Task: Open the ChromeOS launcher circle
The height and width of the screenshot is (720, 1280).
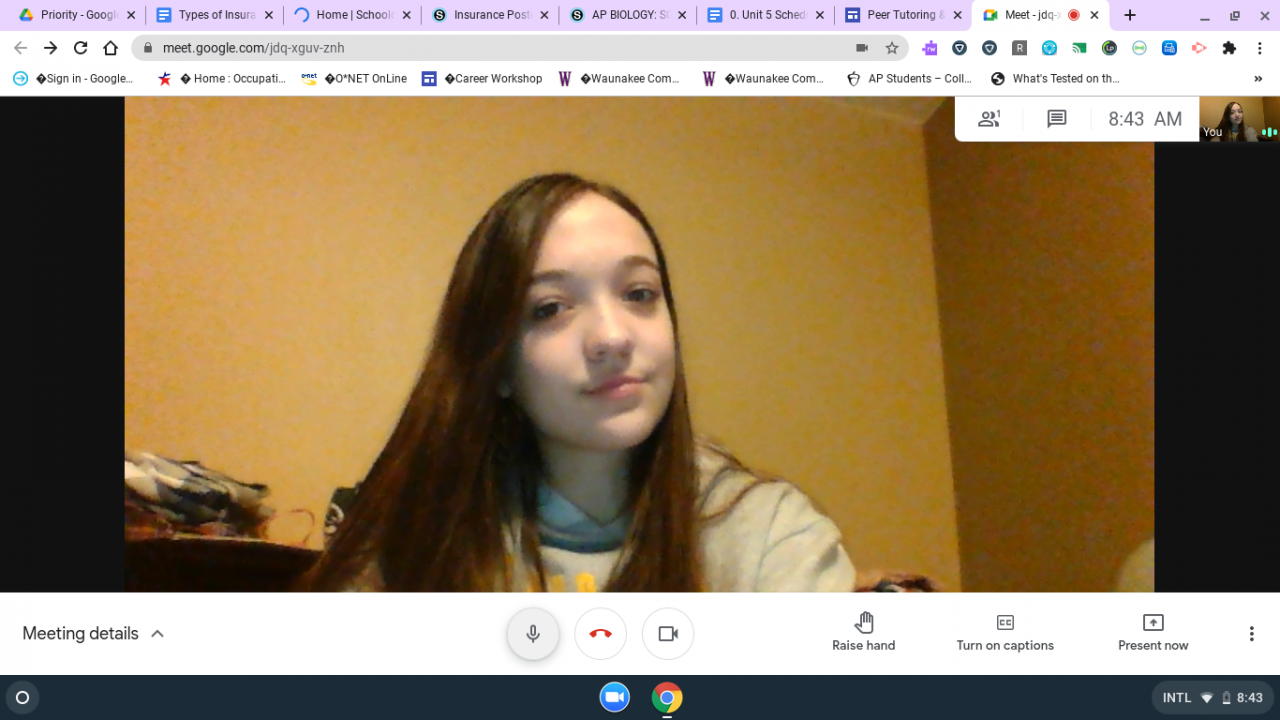Action: point(23,698)
